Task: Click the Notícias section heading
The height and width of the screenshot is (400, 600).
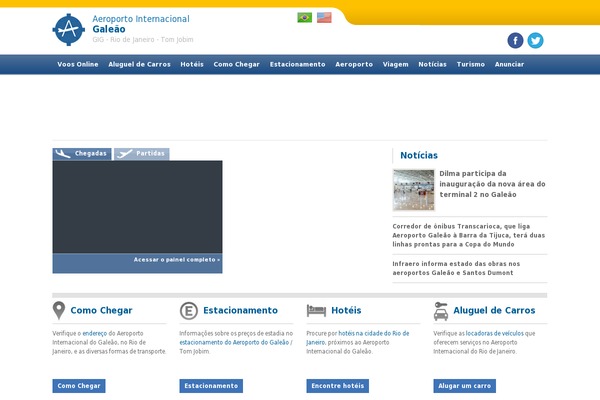Action: [419, 155]
